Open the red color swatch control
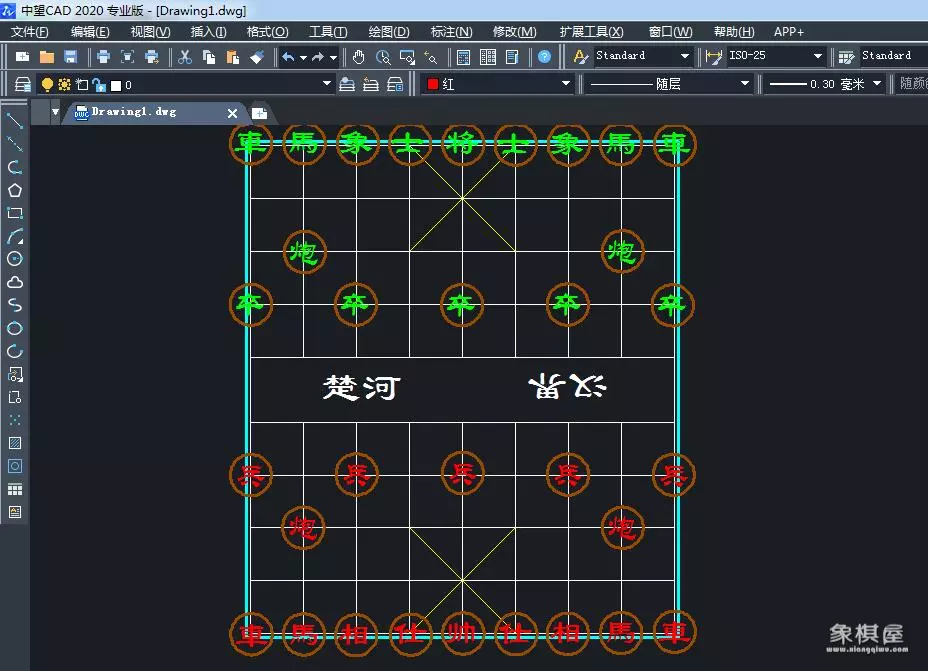The width and height of the screenshot is (928, 671). (430, 84)
